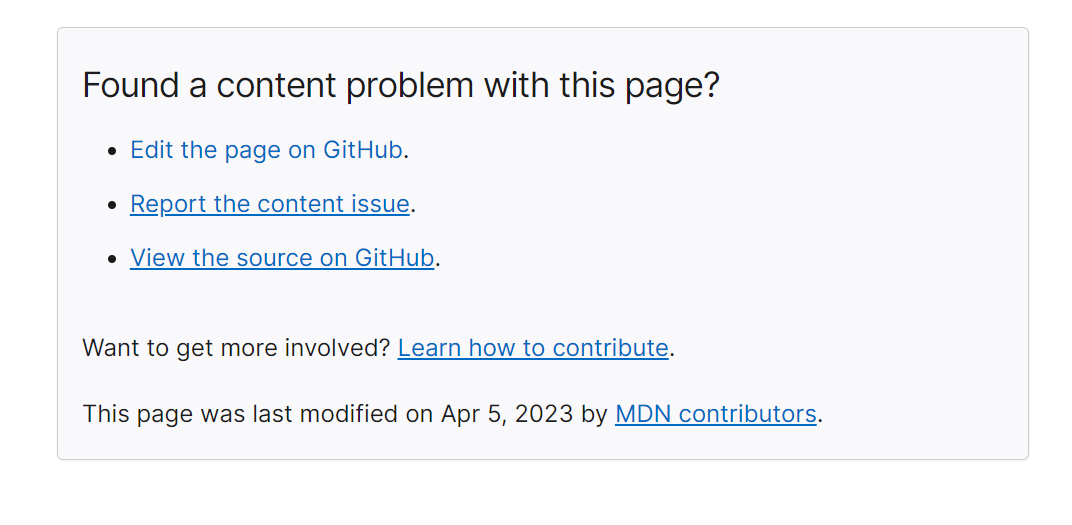The width and height of the screenshot is (1072, 525).
Task: Click the word 'by' before MDN contributors
Action: (x=594, y=414)
